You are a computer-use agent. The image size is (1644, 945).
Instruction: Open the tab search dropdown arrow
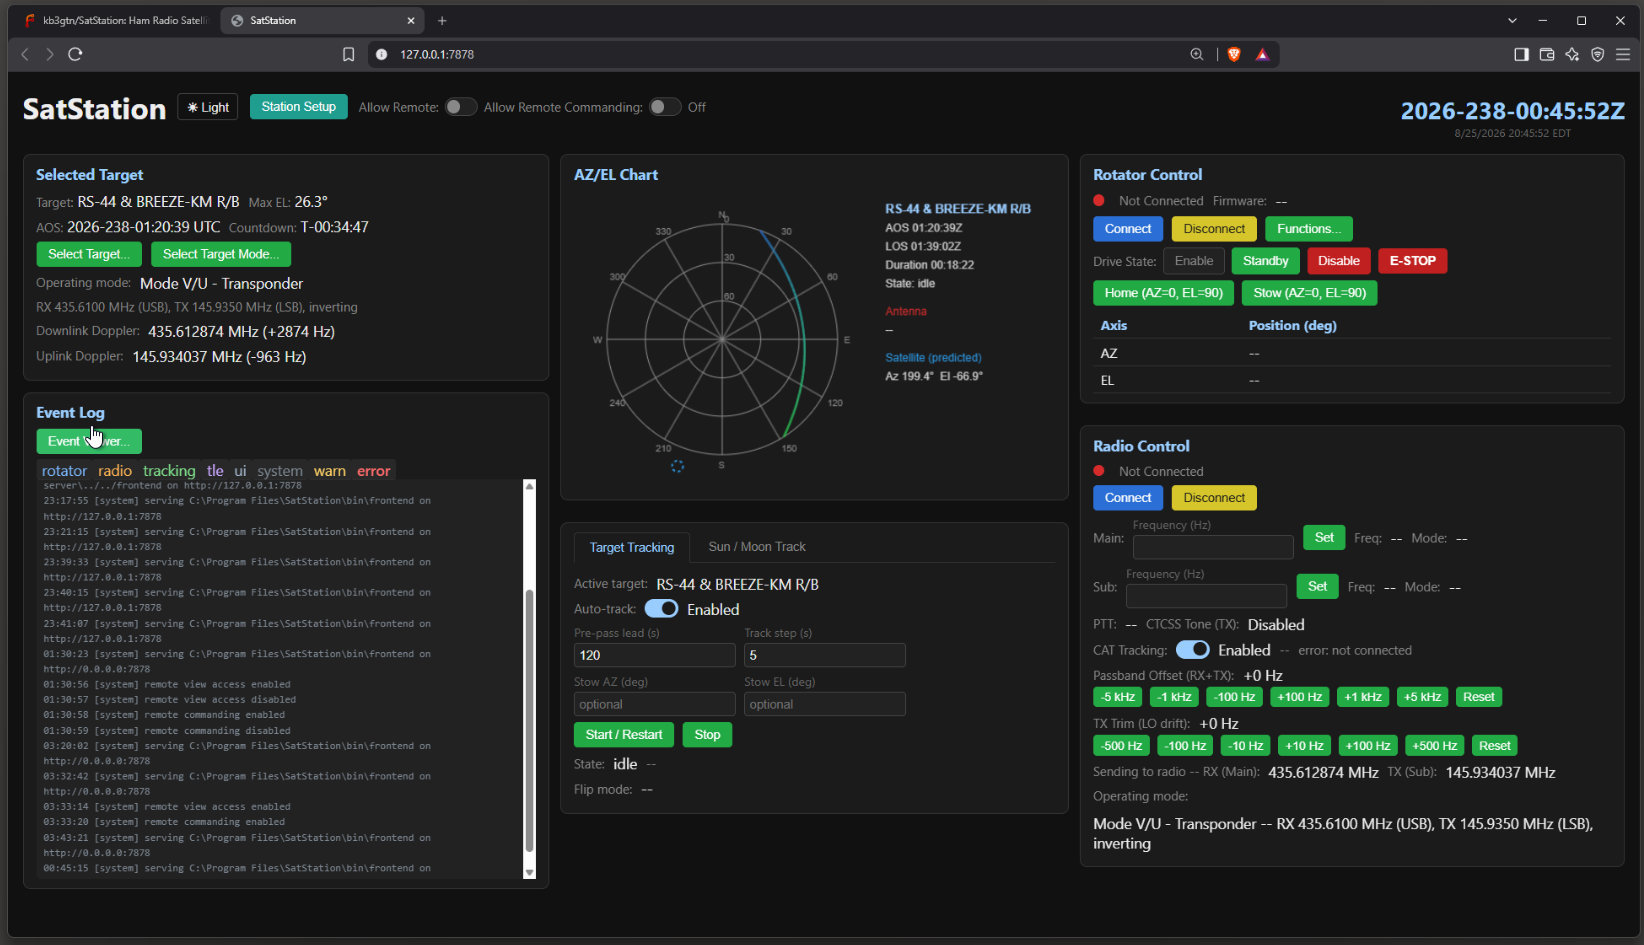tap(1512, 20)
